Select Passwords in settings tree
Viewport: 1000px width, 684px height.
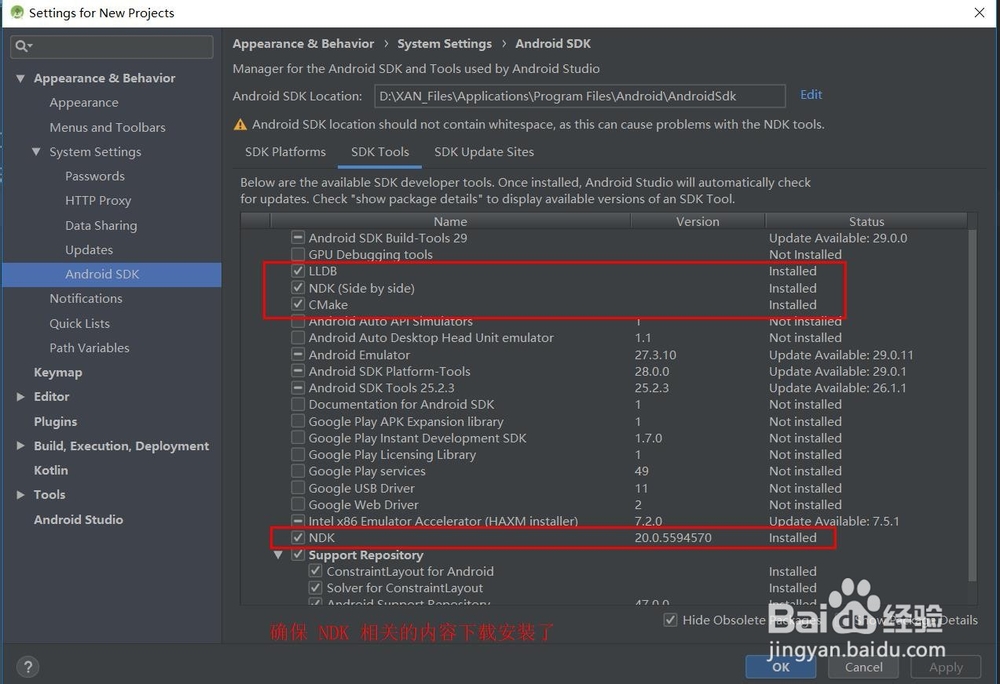(x=94, y=176)
